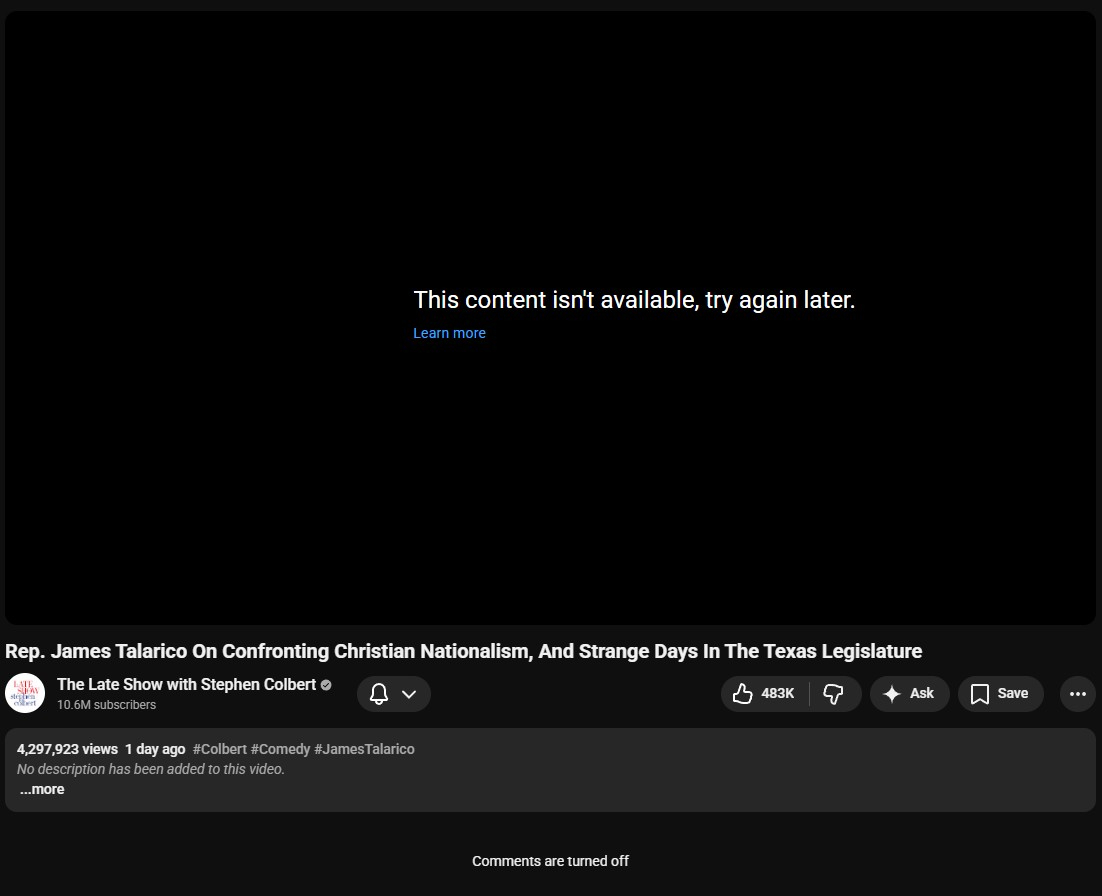1102x896 pixels.
Task: Open The Late Show channel avatar
Action: click(x=25, y=693)
